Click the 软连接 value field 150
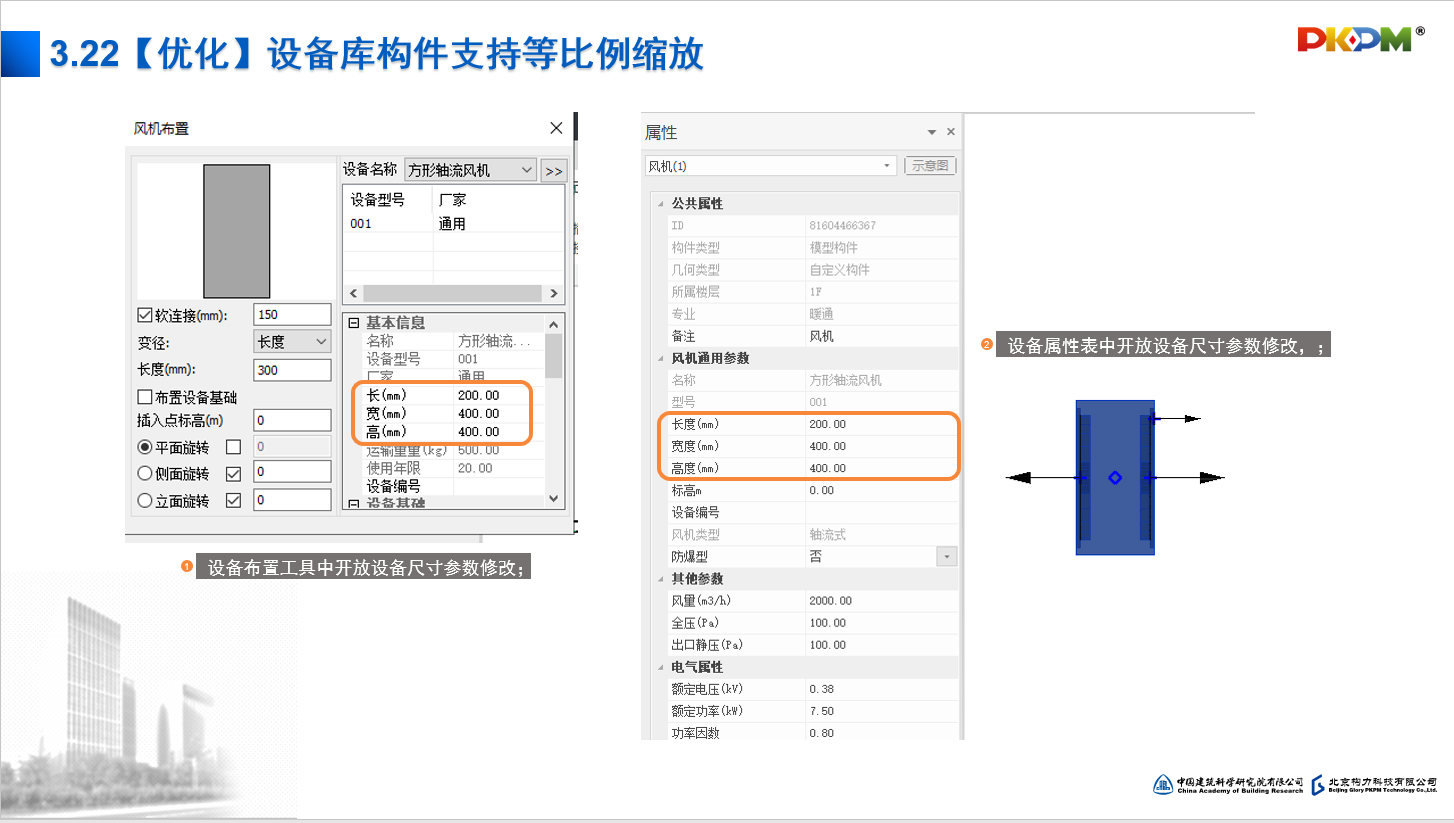Viewport: 1454px width, 823px height. coord(292,315)
